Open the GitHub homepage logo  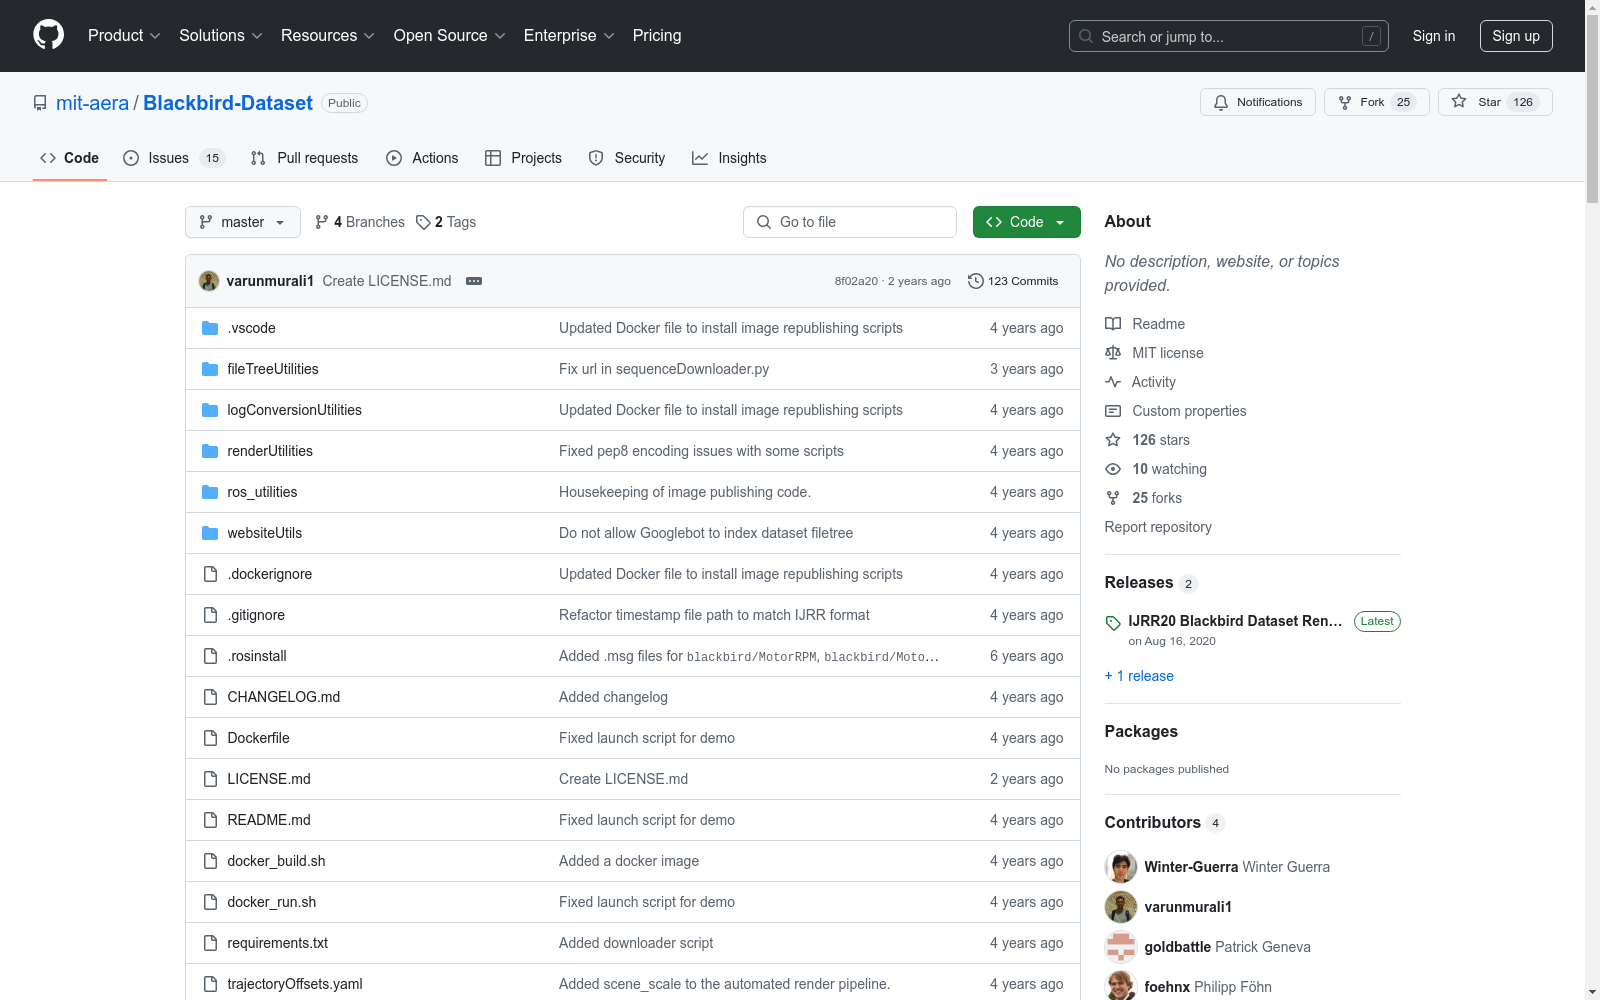pyautogui.click(x=48, y=35)
